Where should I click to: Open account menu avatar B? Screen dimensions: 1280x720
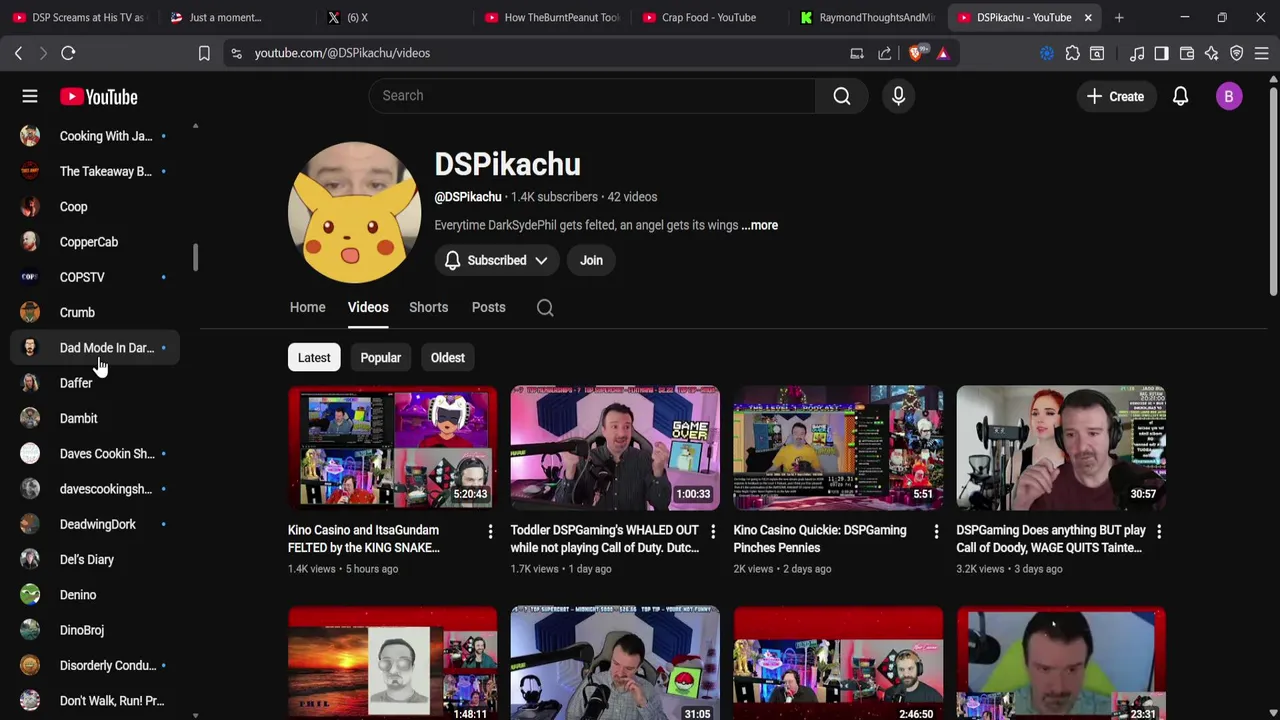click(1229, 97)
